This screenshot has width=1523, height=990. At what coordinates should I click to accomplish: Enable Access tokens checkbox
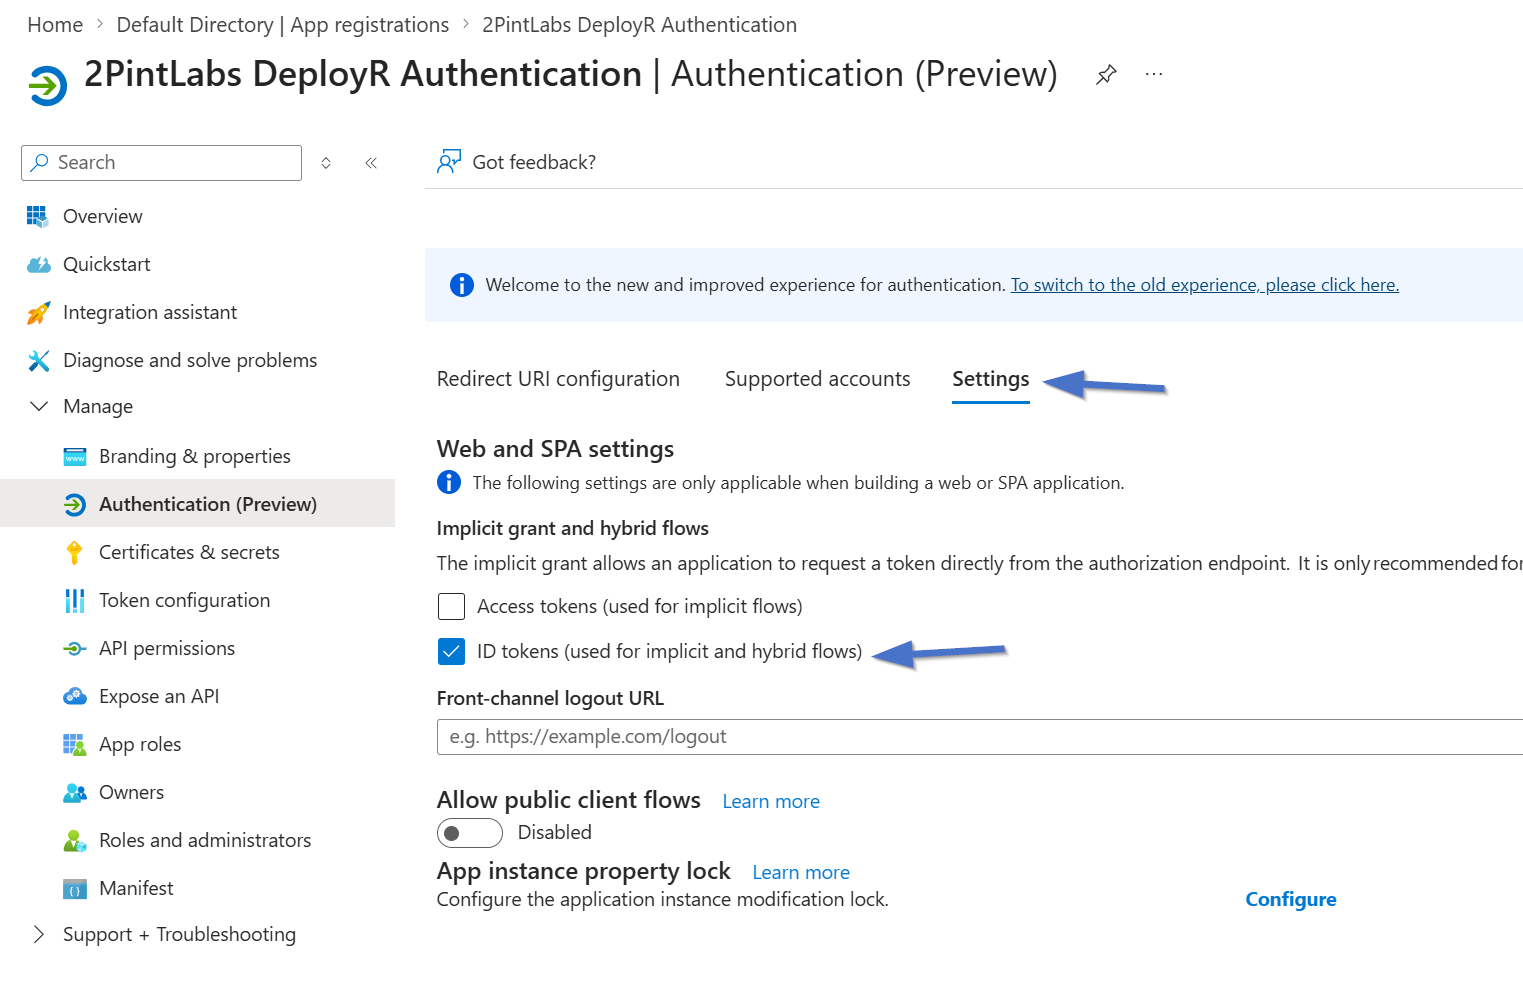pos(452,607)
